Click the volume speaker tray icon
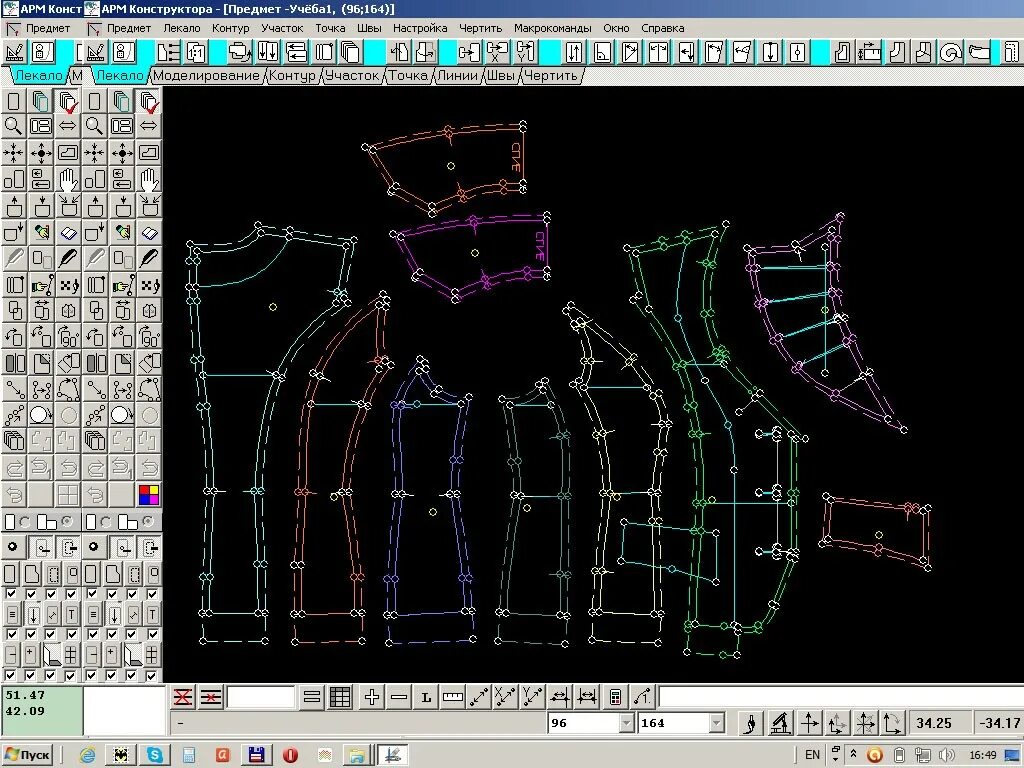Screen dimensions: 1024x768 [x=945, y=755]
